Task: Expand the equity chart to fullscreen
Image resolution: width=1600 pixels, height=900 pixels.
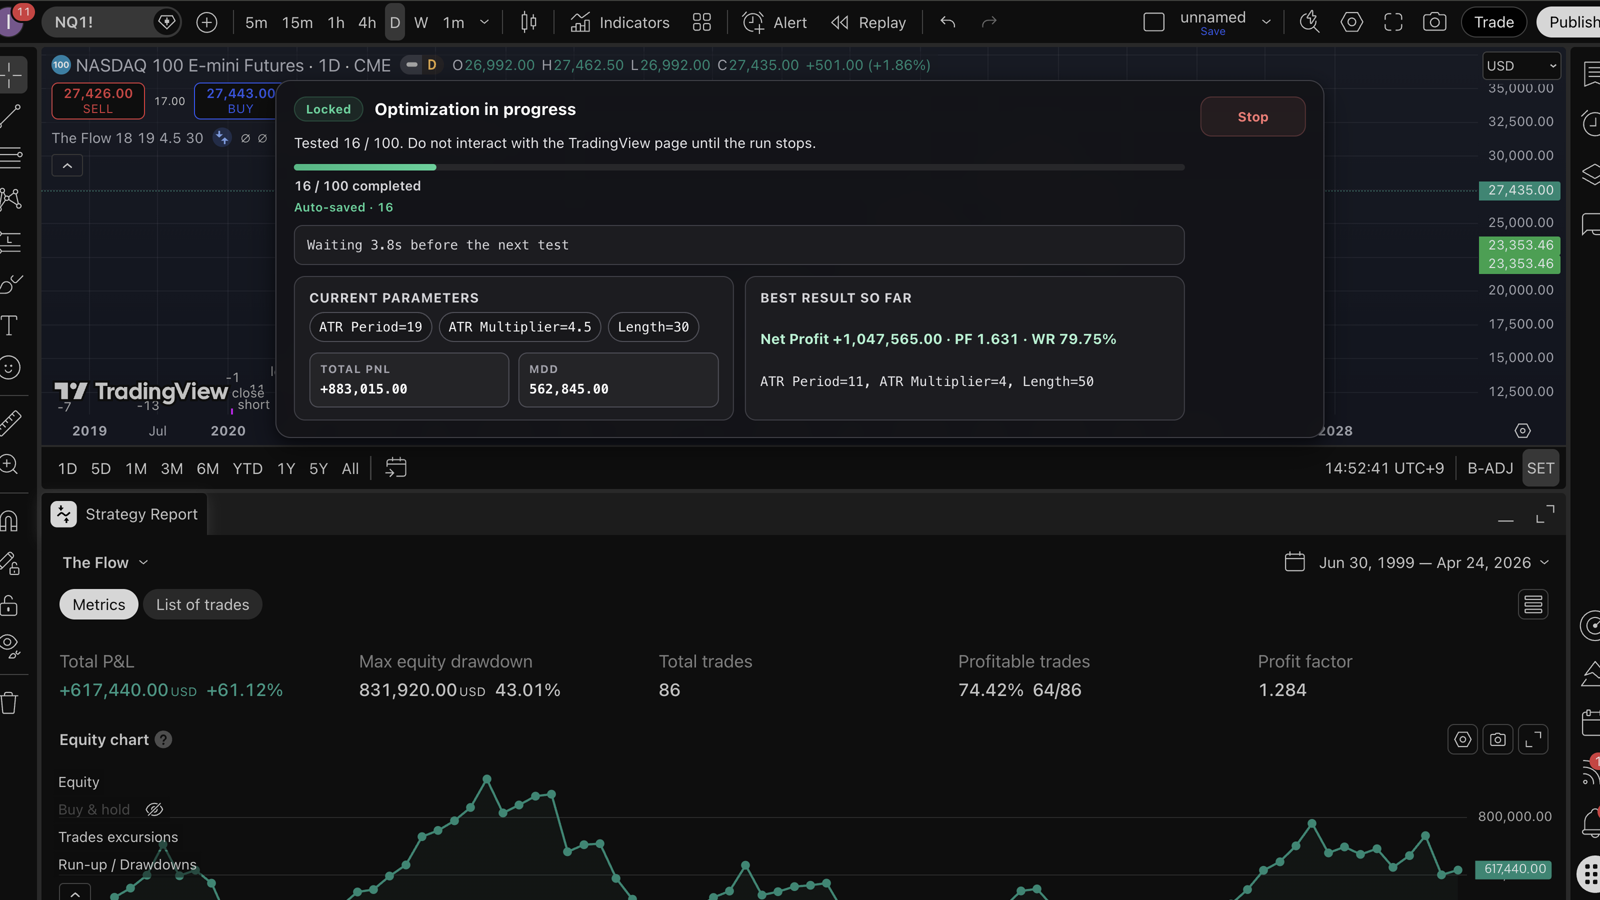Action: pos(1533,740)
